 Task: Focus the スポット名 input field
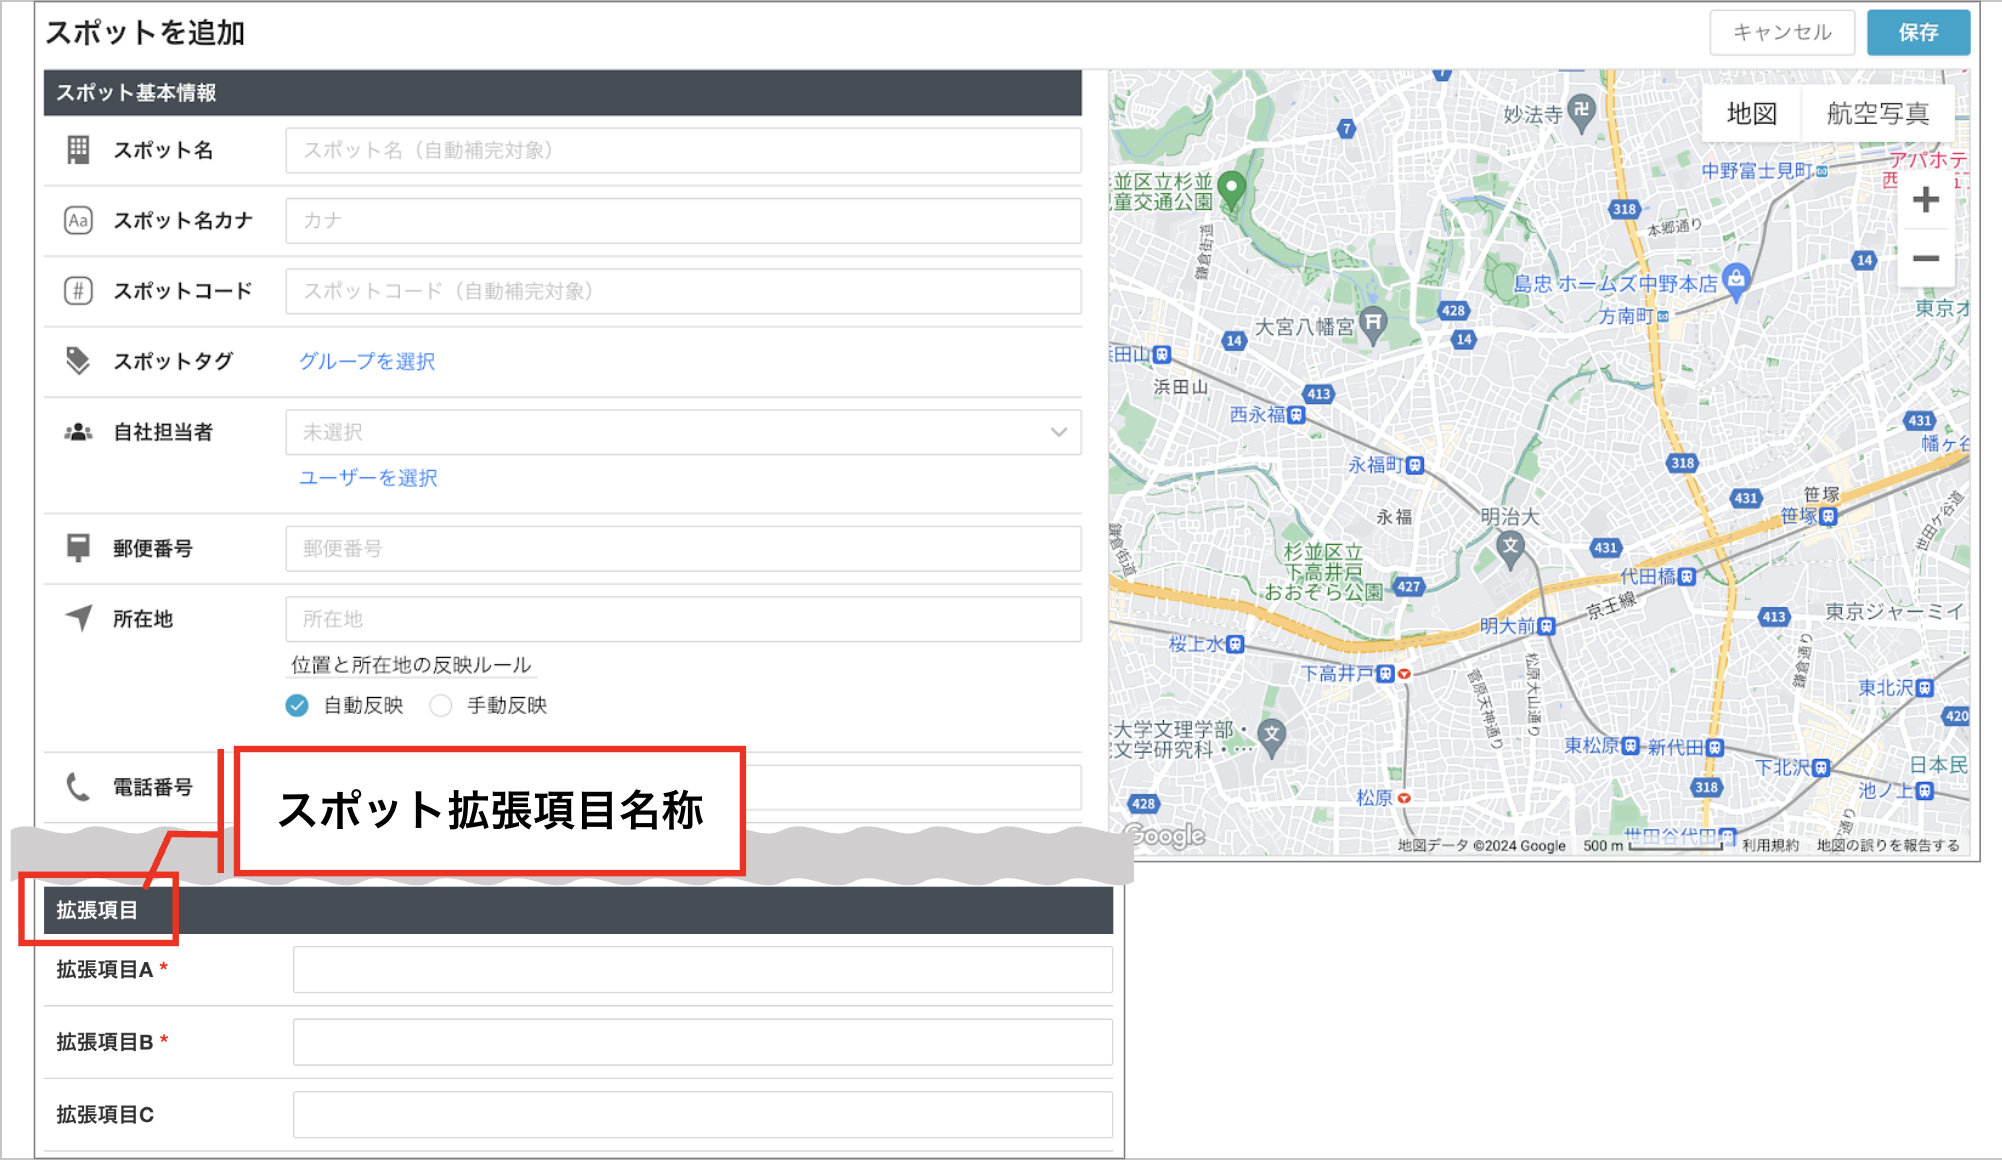pyautogui.click(x=683, y=150)
